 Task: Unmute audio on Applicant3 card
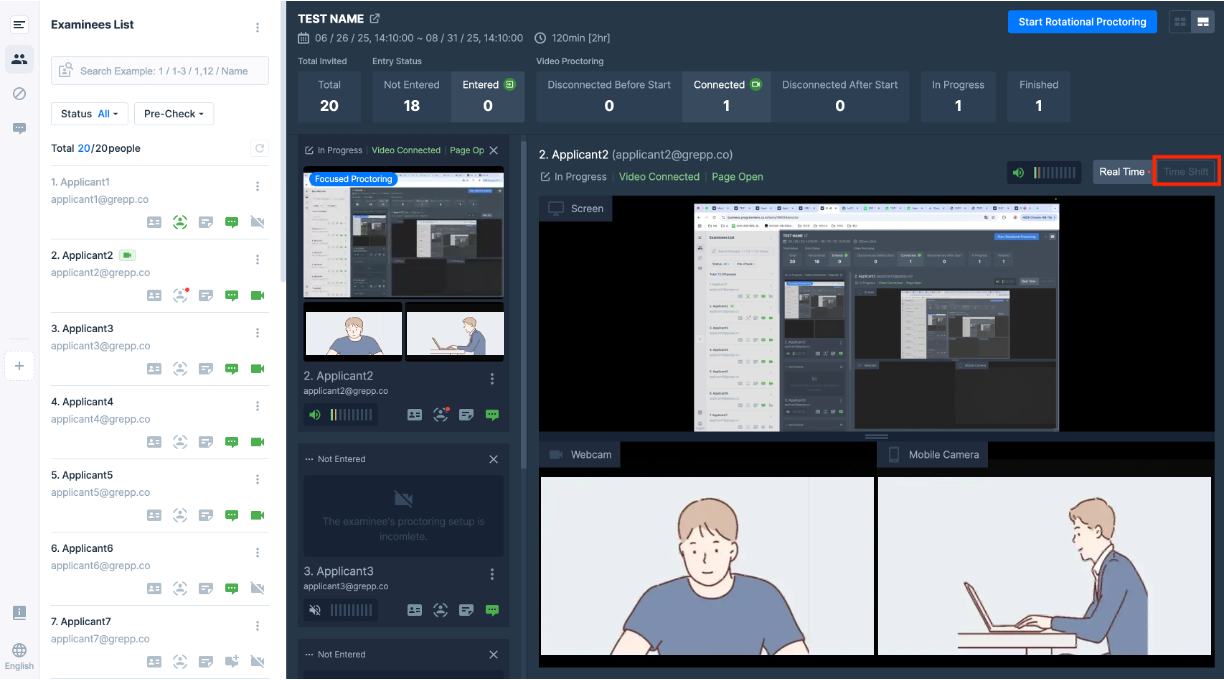coord(315,610)
